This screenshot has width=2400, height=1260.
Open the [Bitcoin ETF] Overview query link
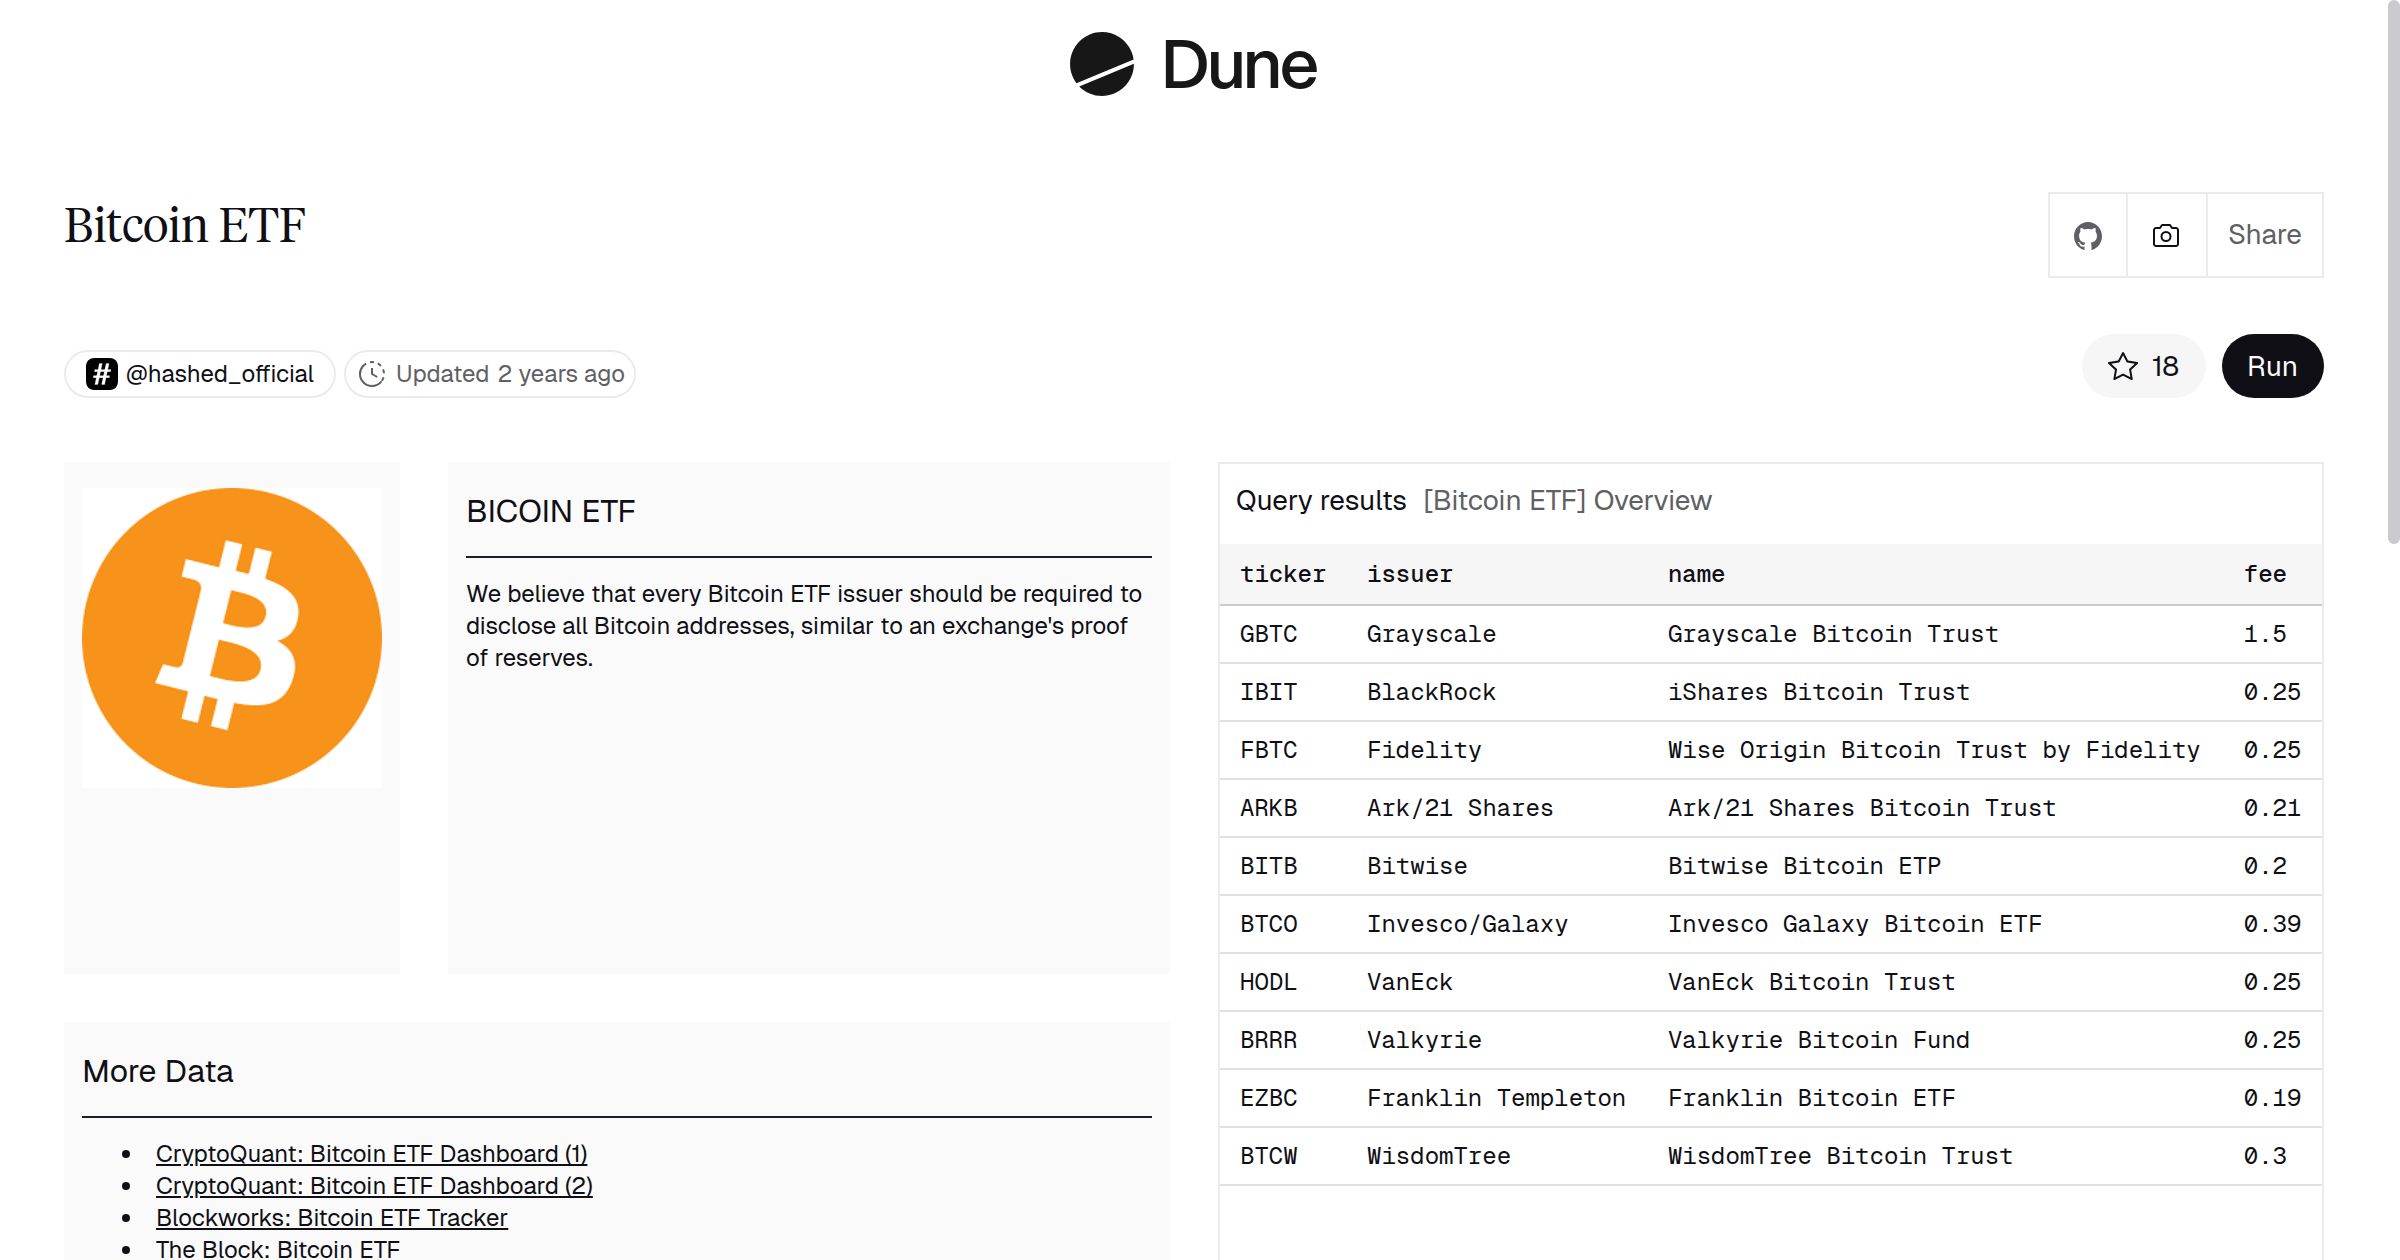coord(1566,501)
